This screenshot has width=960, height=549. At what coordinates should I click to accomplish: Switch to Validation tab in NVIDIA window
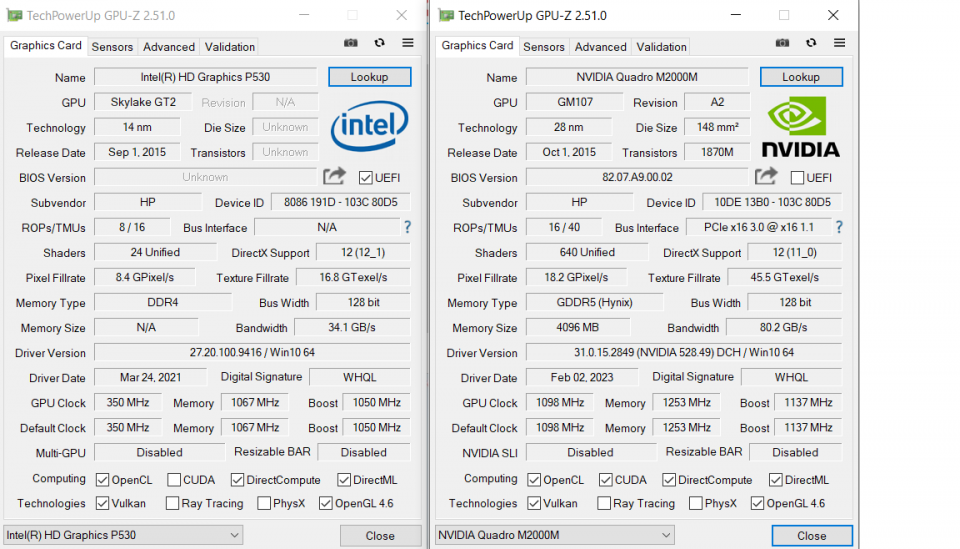pyautogui.click(x=661, y=47)
